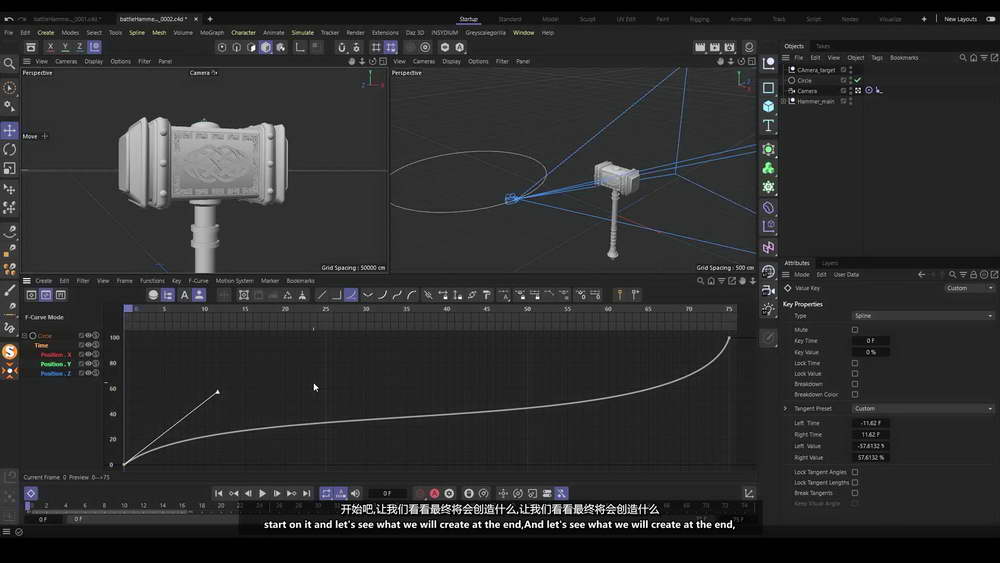Open the Cameras menu in left viewport
The width and height of the screenshot is (1000, 563).
coord(66,61)
